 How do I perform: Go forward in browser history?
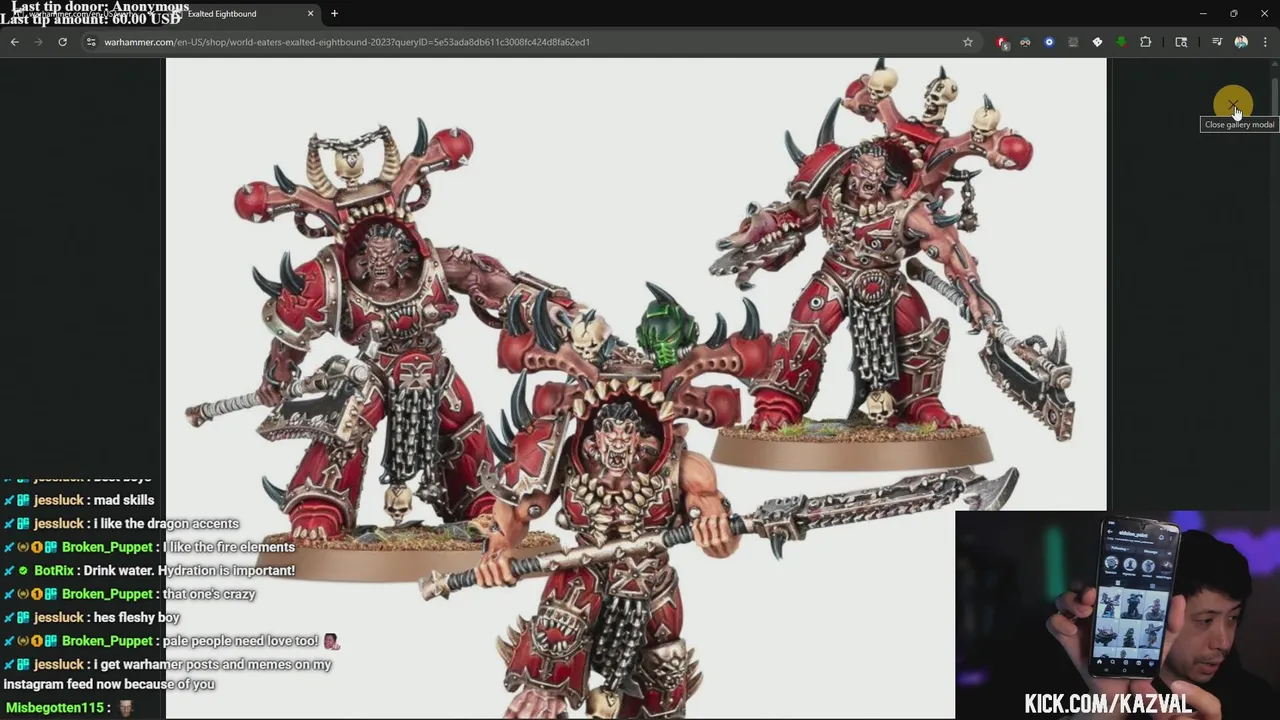[x=38, y=42]
